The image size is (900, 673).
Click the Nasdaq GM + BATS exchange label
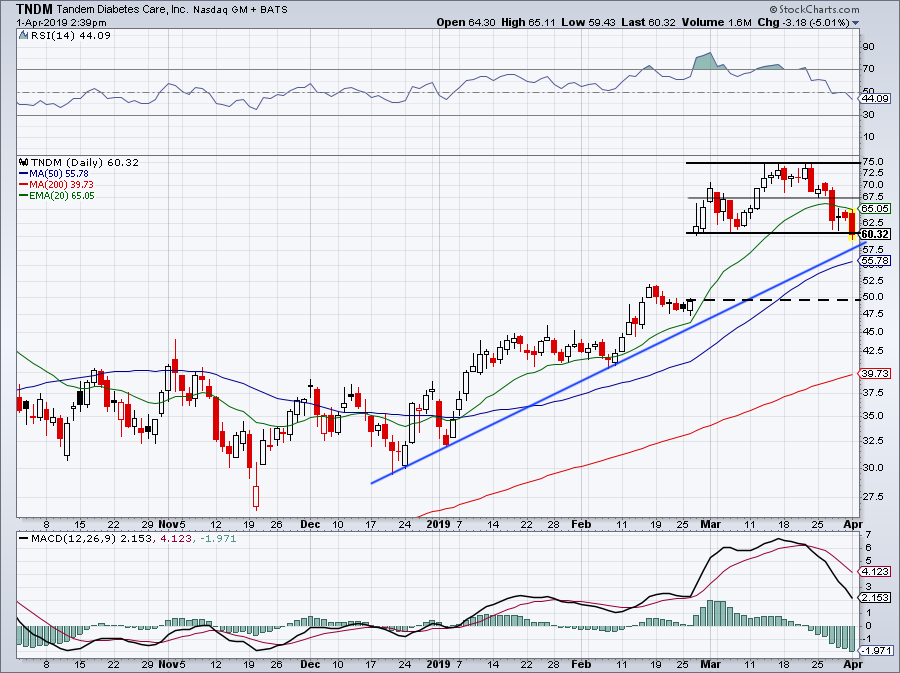(240, 10)
